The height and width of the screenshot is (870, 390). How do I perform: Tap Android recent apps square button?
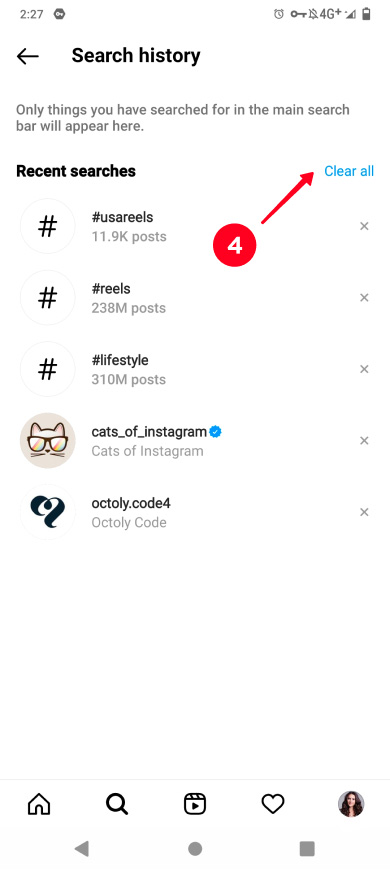click(x=307, y=848)
